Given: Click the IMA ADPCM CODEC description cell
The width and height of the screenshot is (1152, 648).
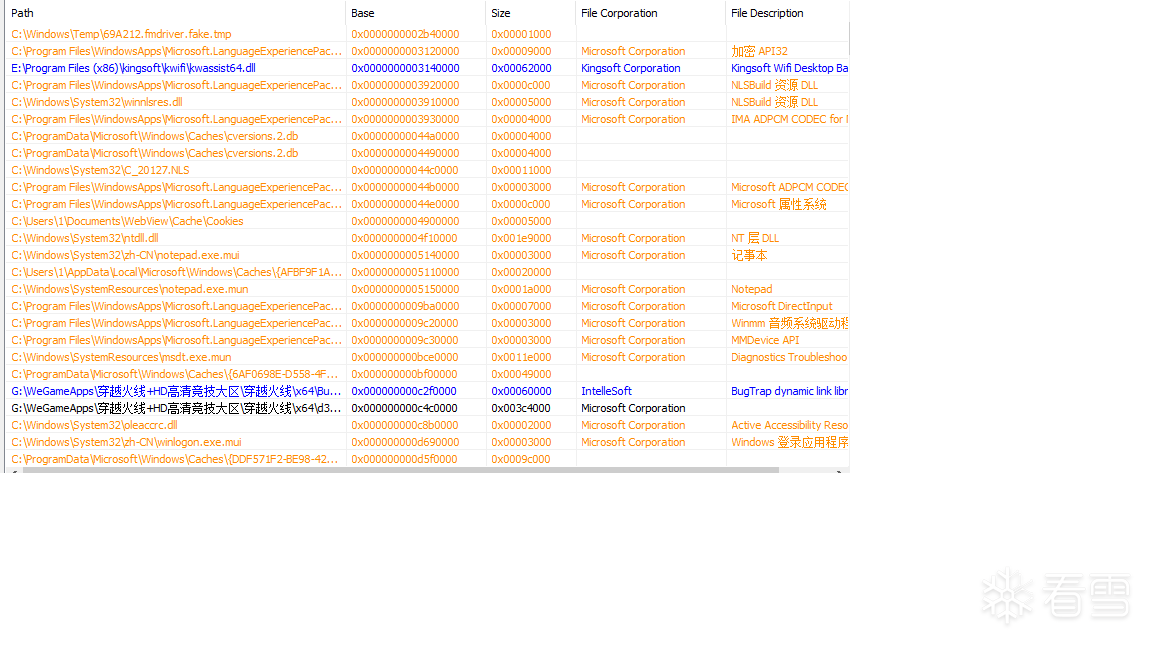Looking at the screenshot, I should (790, 119).
